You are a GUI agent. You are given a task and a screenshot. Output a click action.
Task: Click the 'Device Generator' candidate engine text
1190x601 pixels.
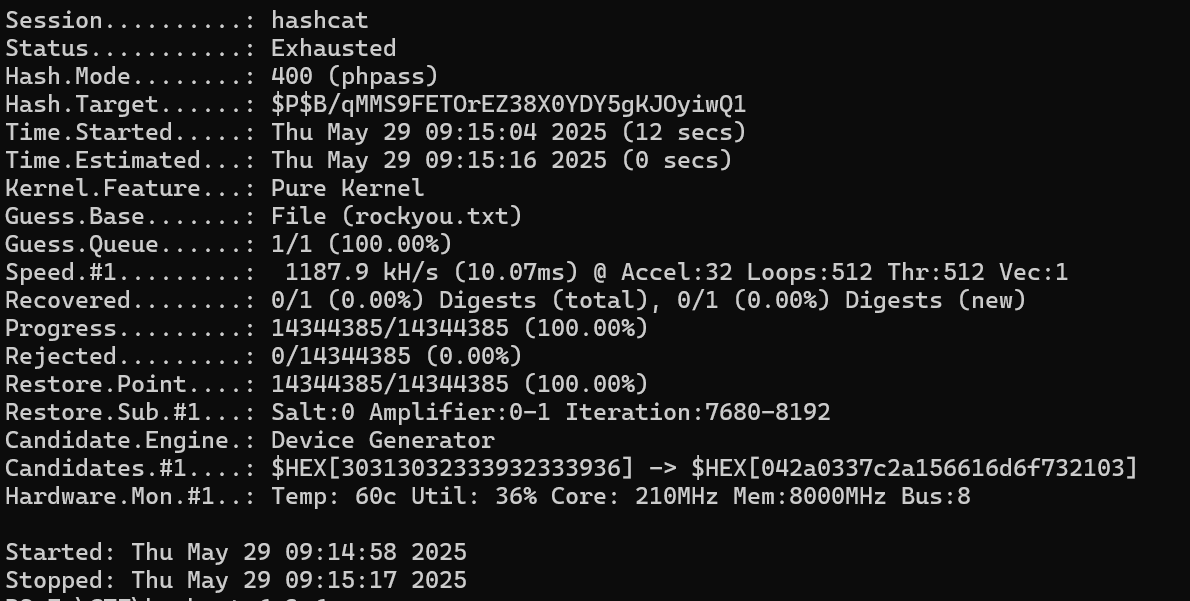click(x=382, y=441)
